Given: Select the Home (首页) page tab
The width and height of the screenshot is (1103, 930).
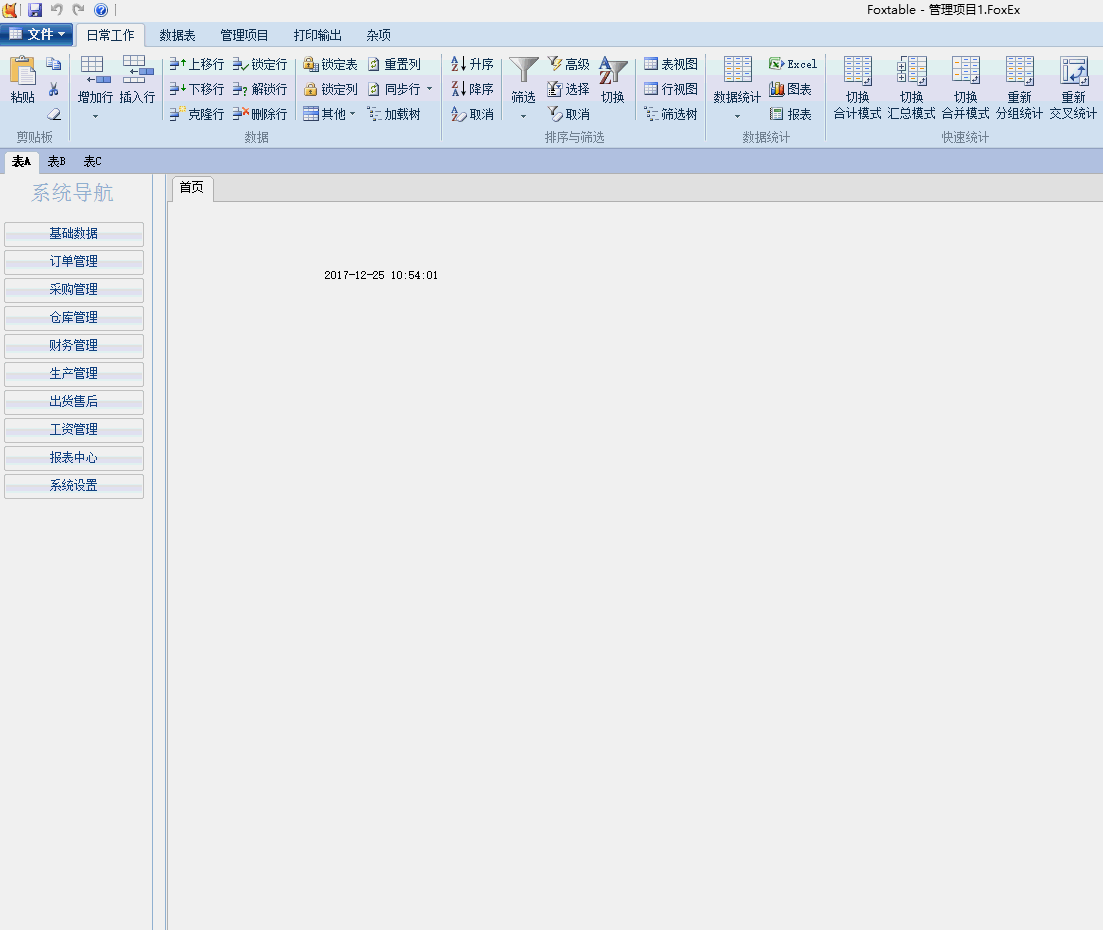Looking at the screenshot, I should click(x=191, y=187).
